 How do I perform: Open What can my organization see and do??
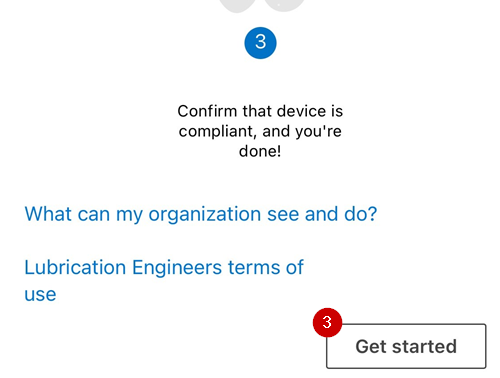(201, 214)
